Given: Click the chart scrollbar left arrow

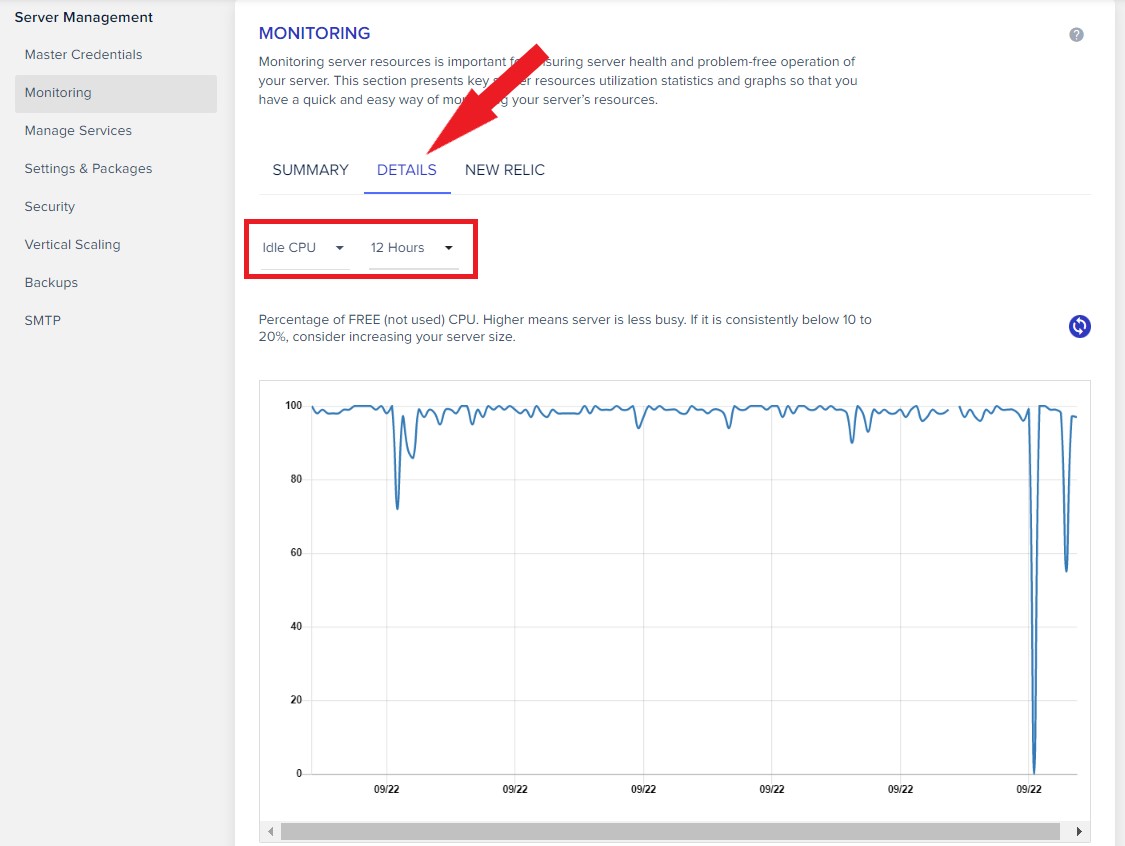Looking at the screenshot, I should click(270, 831).
